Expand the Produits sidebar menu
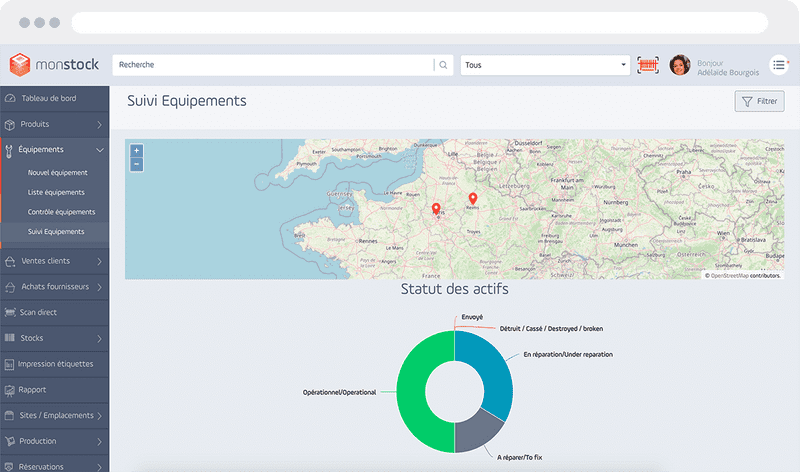 [x=54, y=124]
